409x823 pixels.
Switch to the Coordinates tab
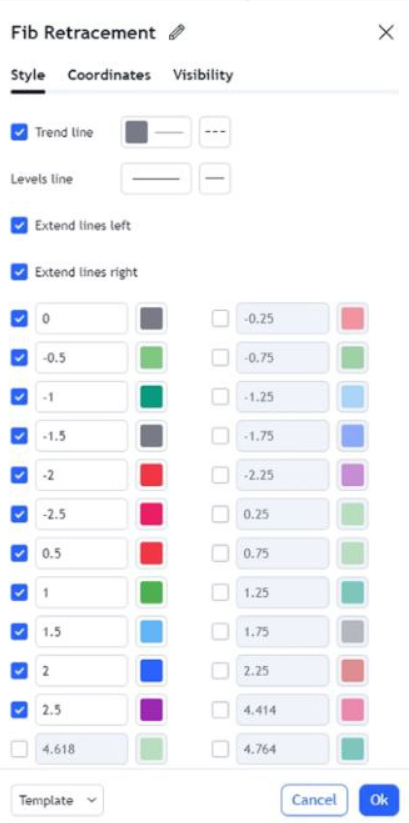[x=109, y=75]
